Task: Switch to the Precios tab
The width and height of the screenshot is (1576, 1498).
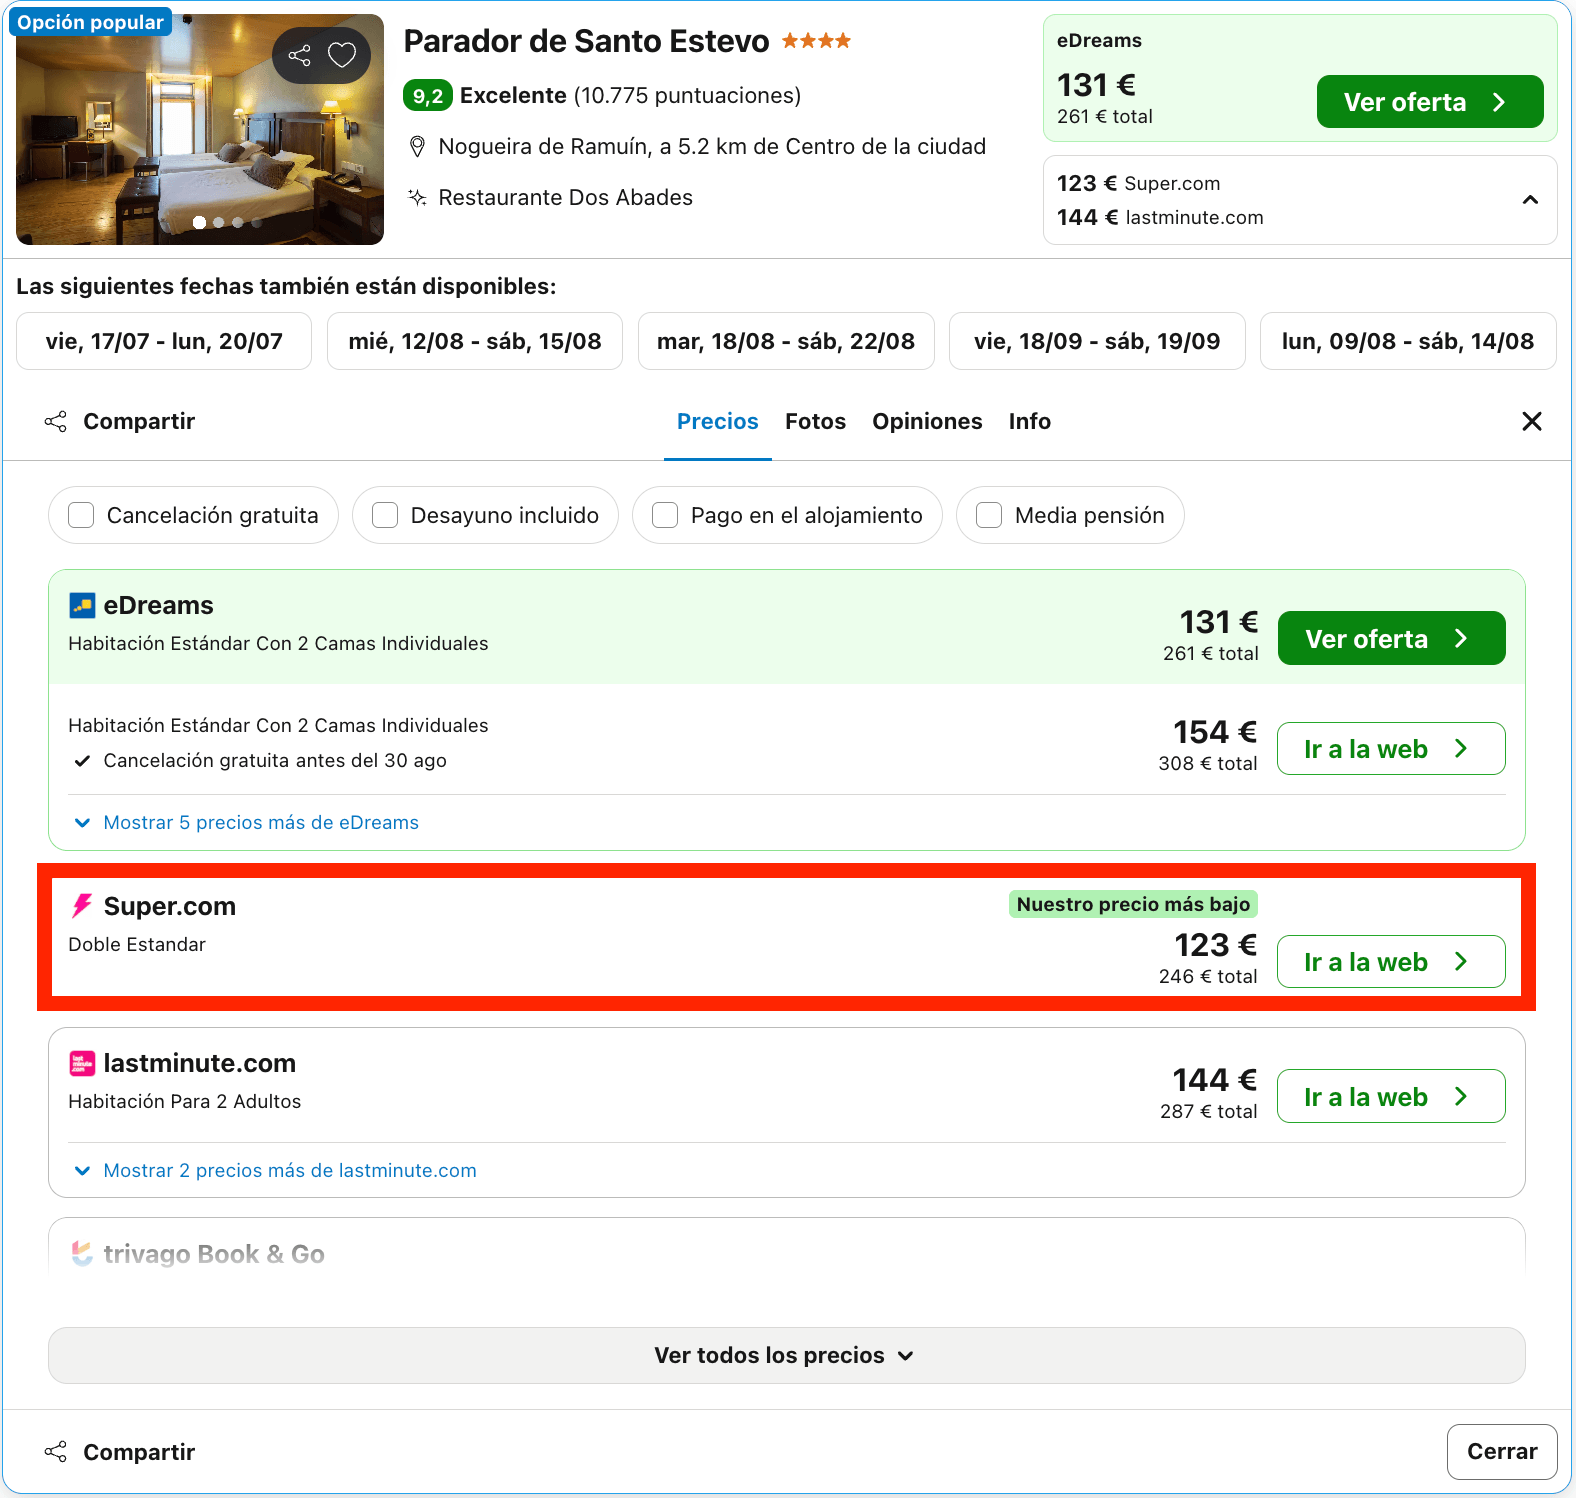Action: (718, 421)
